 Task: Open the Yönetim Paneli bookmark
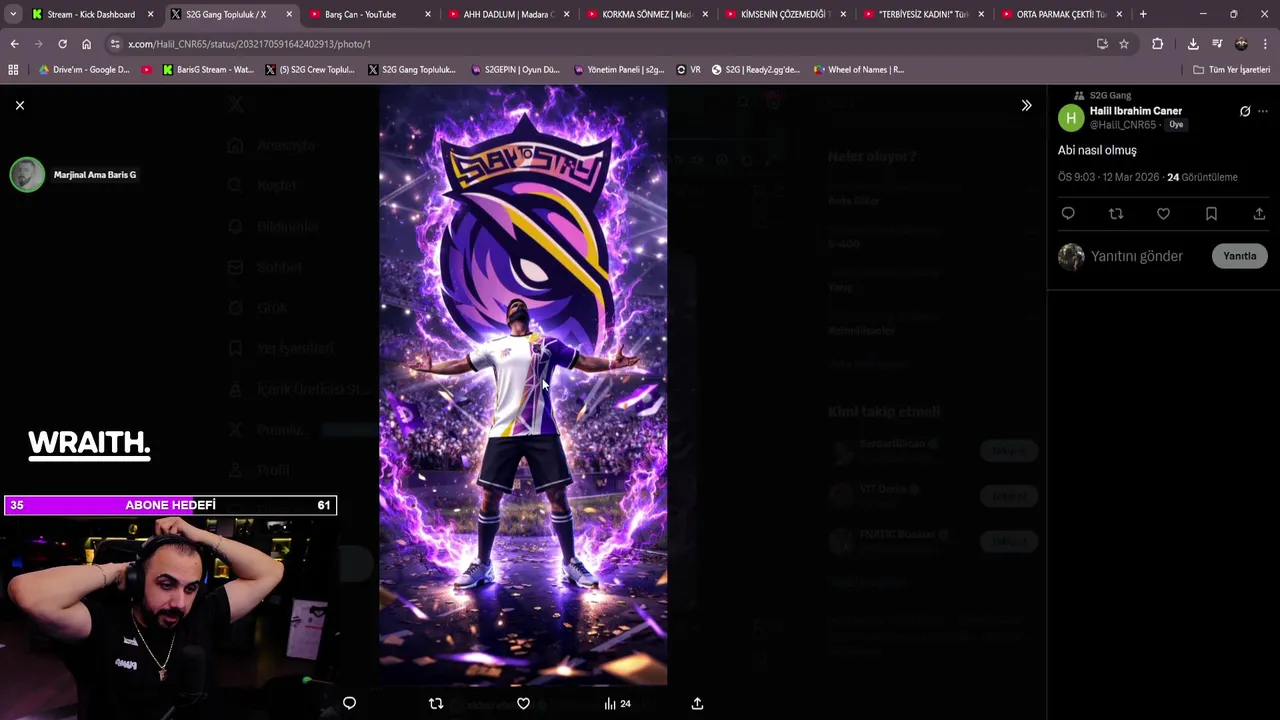coord(619,70)
